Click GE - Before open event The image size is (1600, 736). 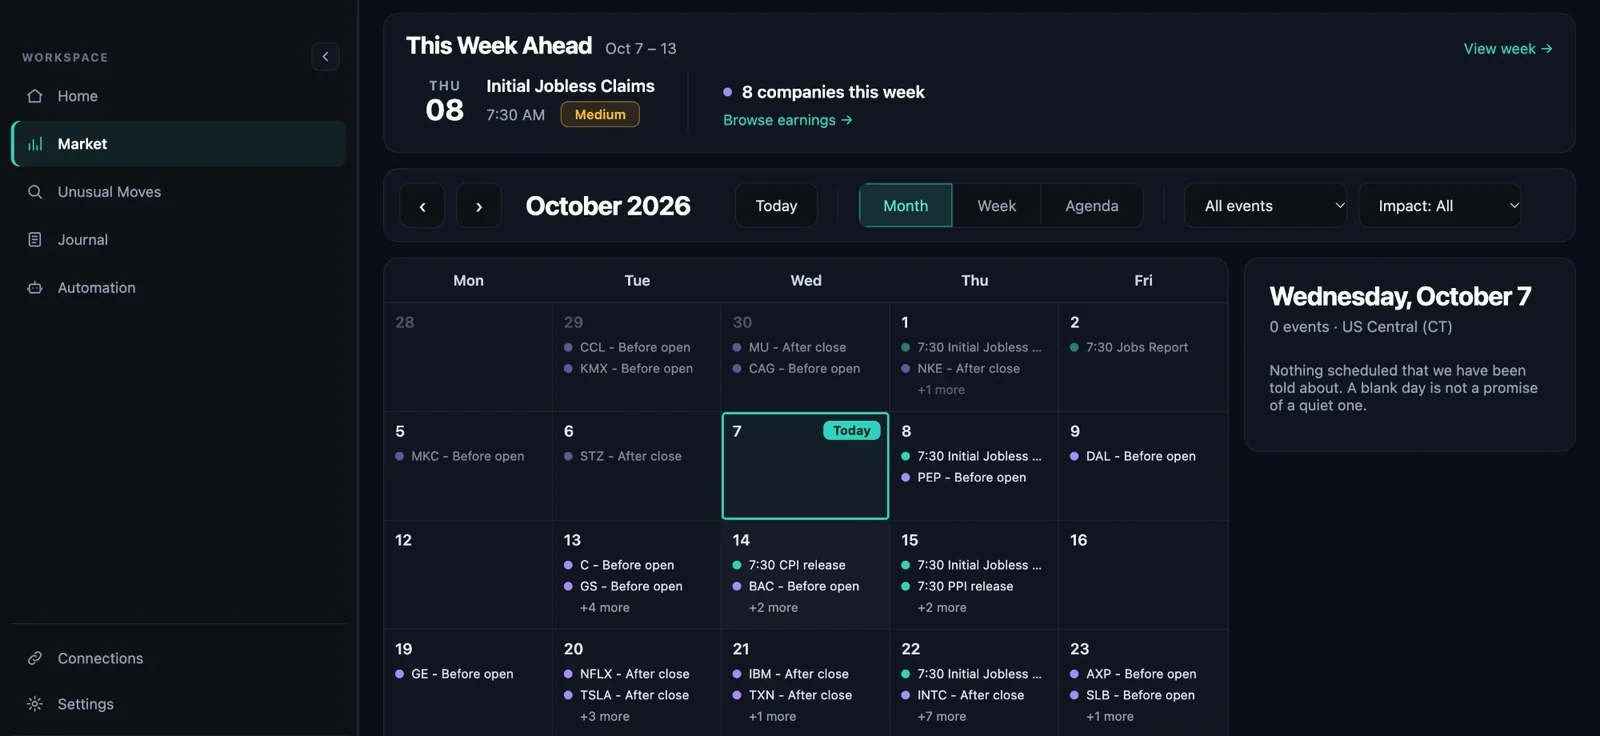(454, 674)
